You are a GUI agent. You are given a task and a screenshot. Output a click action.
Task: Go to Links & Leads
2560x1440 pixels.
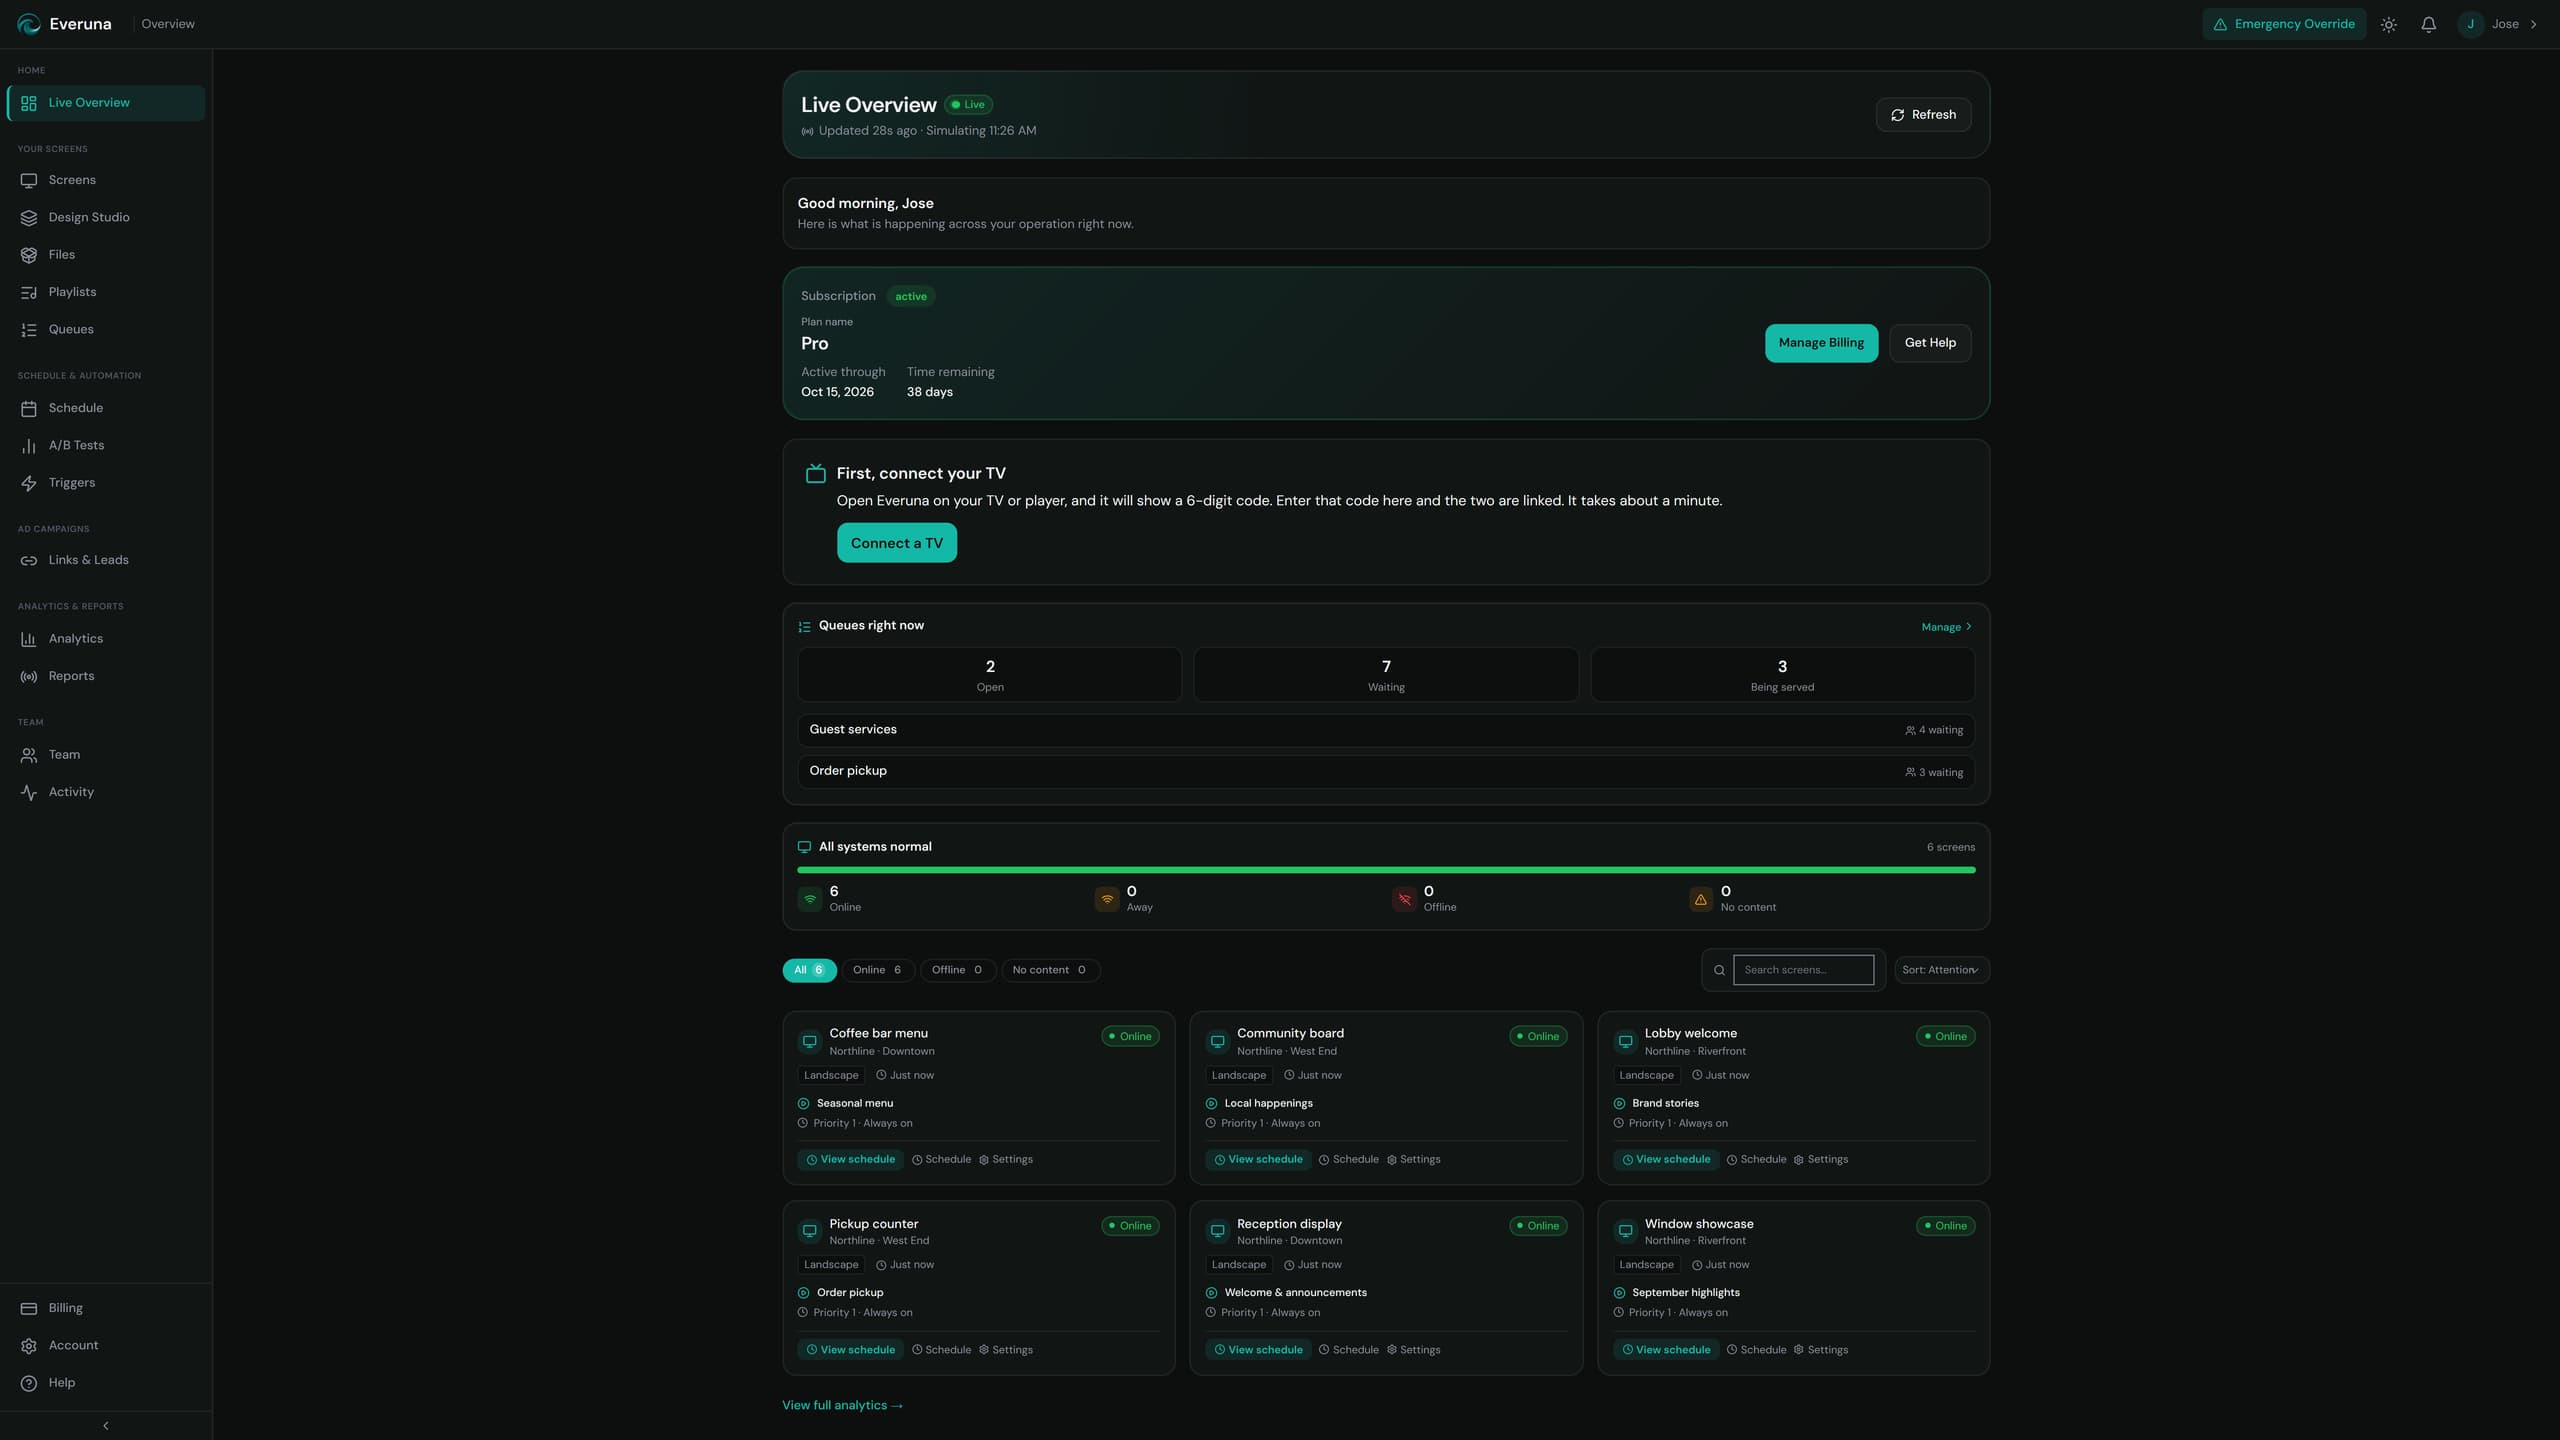click(105, 560)
